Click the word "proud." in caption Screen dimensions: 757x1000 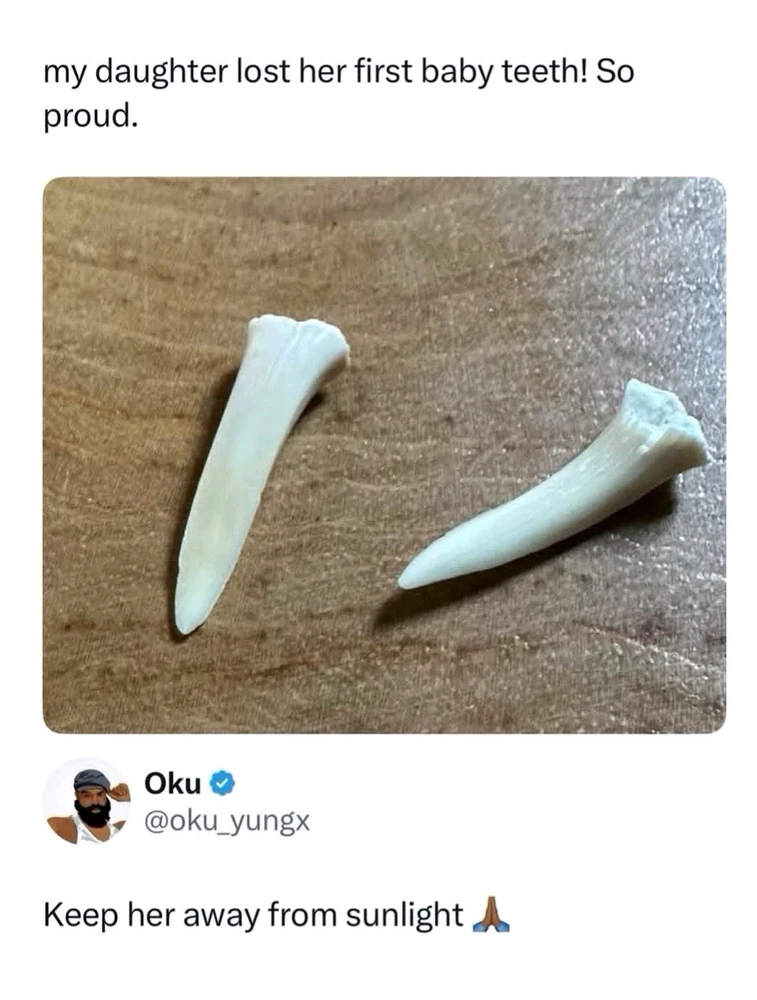pyautogui.click(x=91, y=116)
